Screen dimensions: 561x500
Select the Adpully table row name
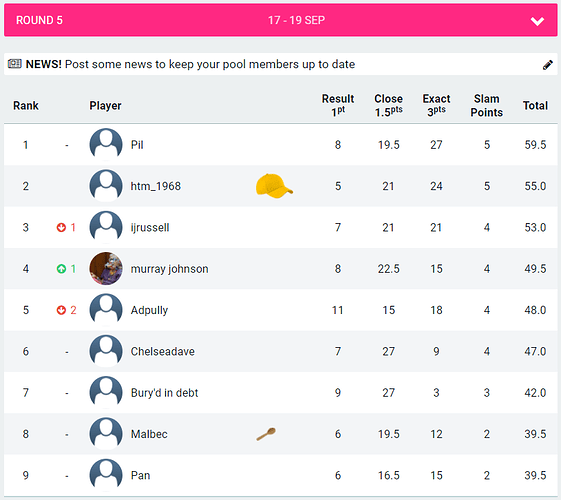tap(149, 310)
